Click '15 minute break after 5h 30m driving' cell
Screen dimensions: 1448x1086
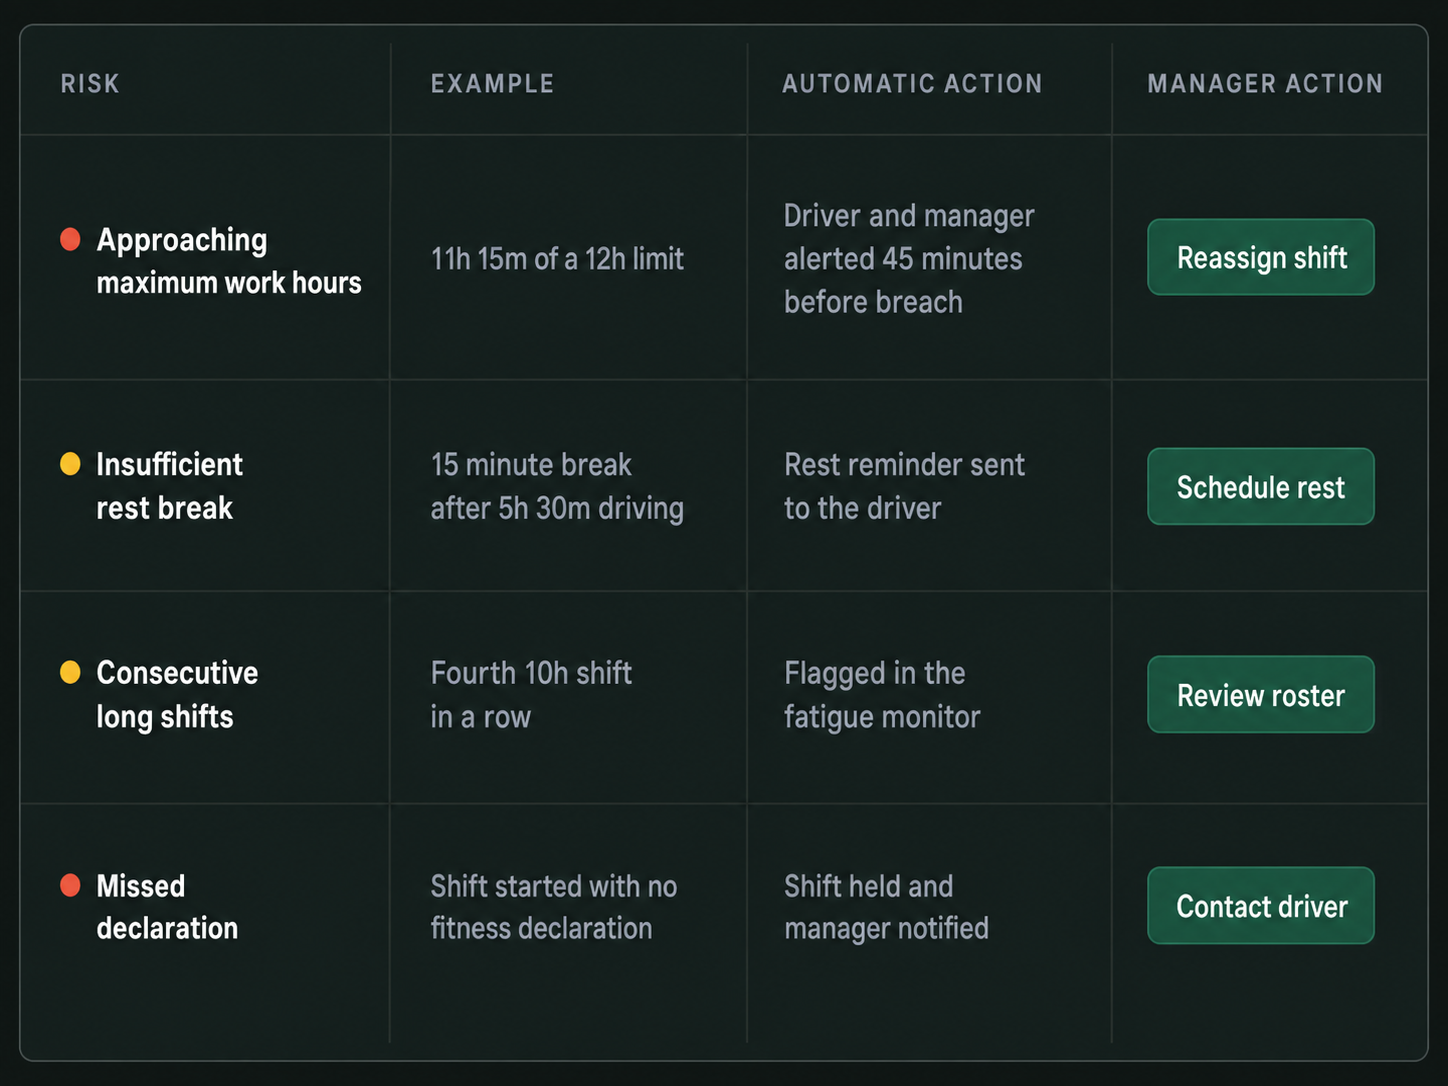[x=557, y=486]
